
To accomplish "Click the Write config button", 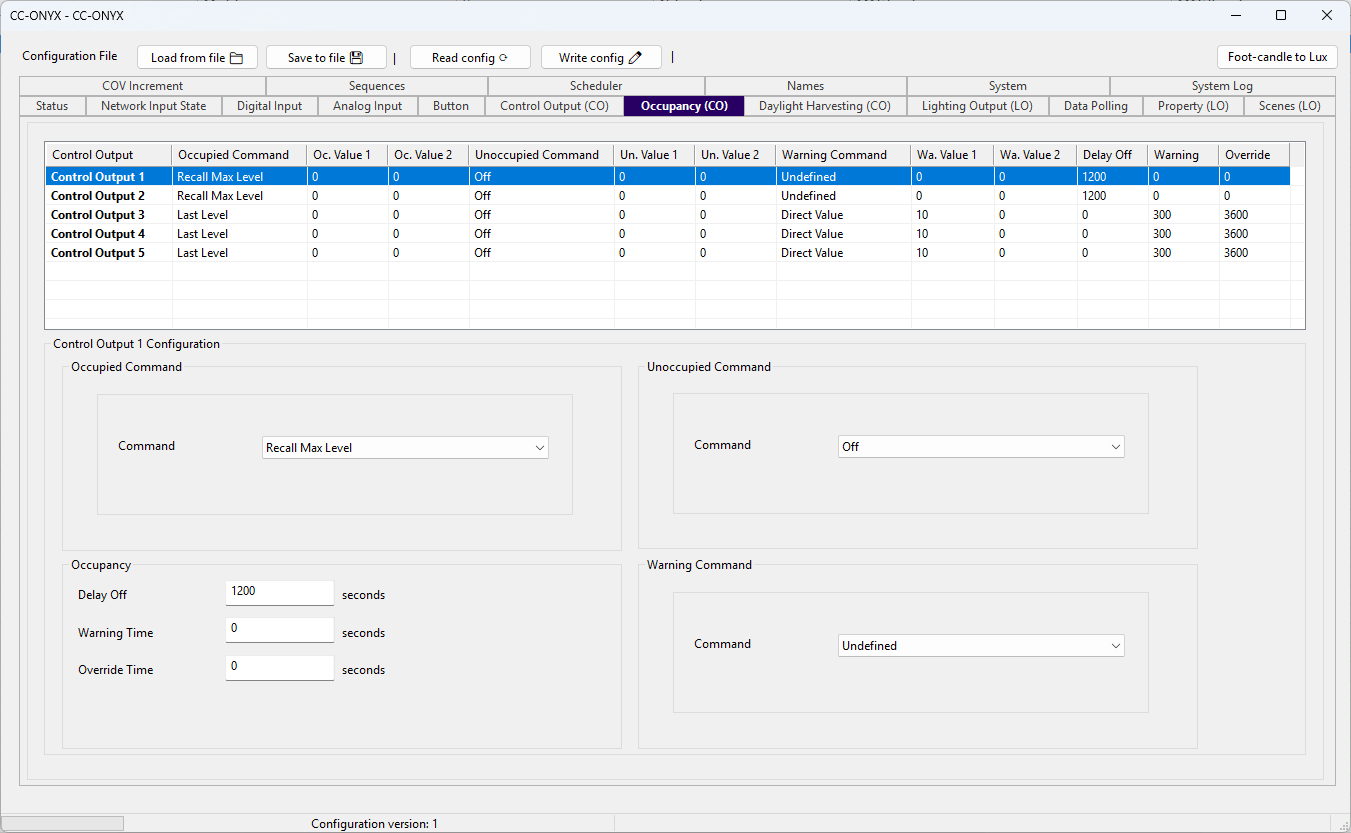I will (601, 57).
